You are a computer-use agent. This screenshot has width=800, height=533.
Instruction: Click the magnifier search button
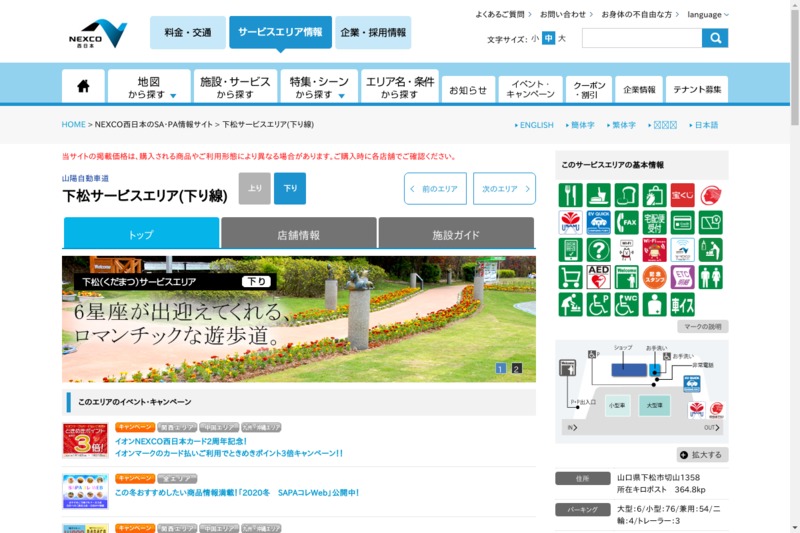(715, 38)
